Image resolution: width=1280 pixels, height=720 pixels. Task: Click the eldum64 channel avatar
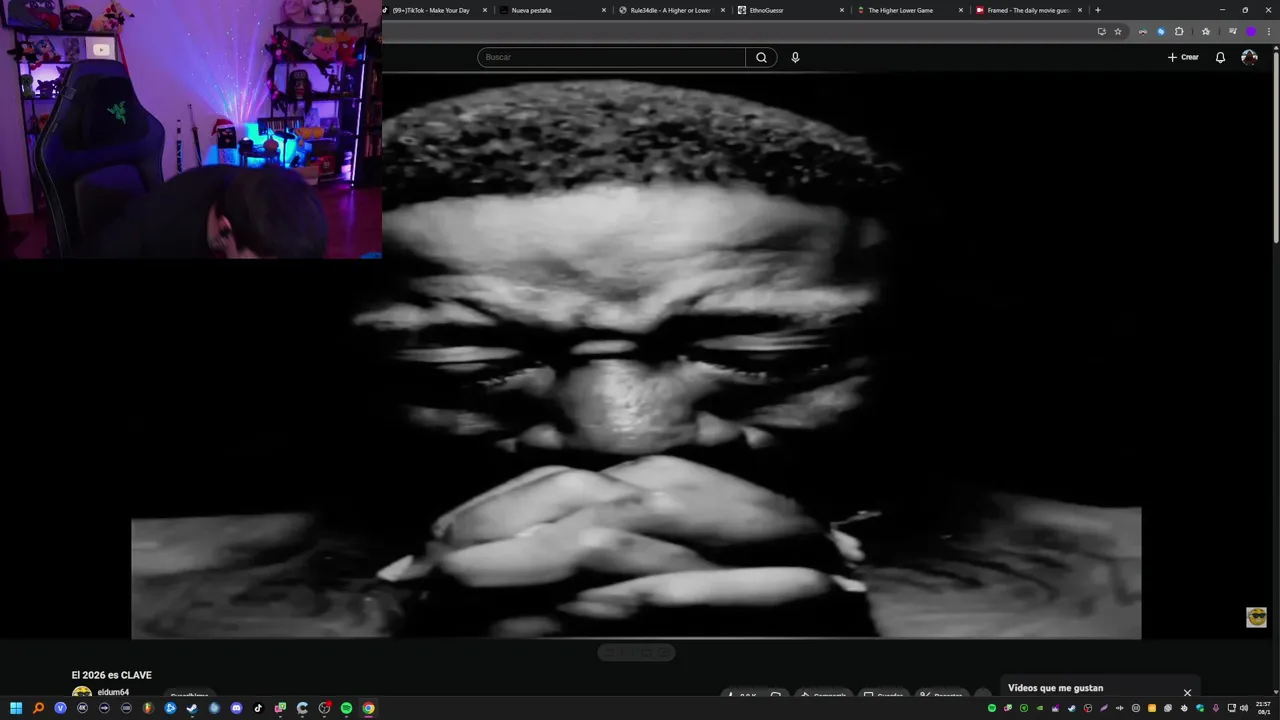[82, 693]
